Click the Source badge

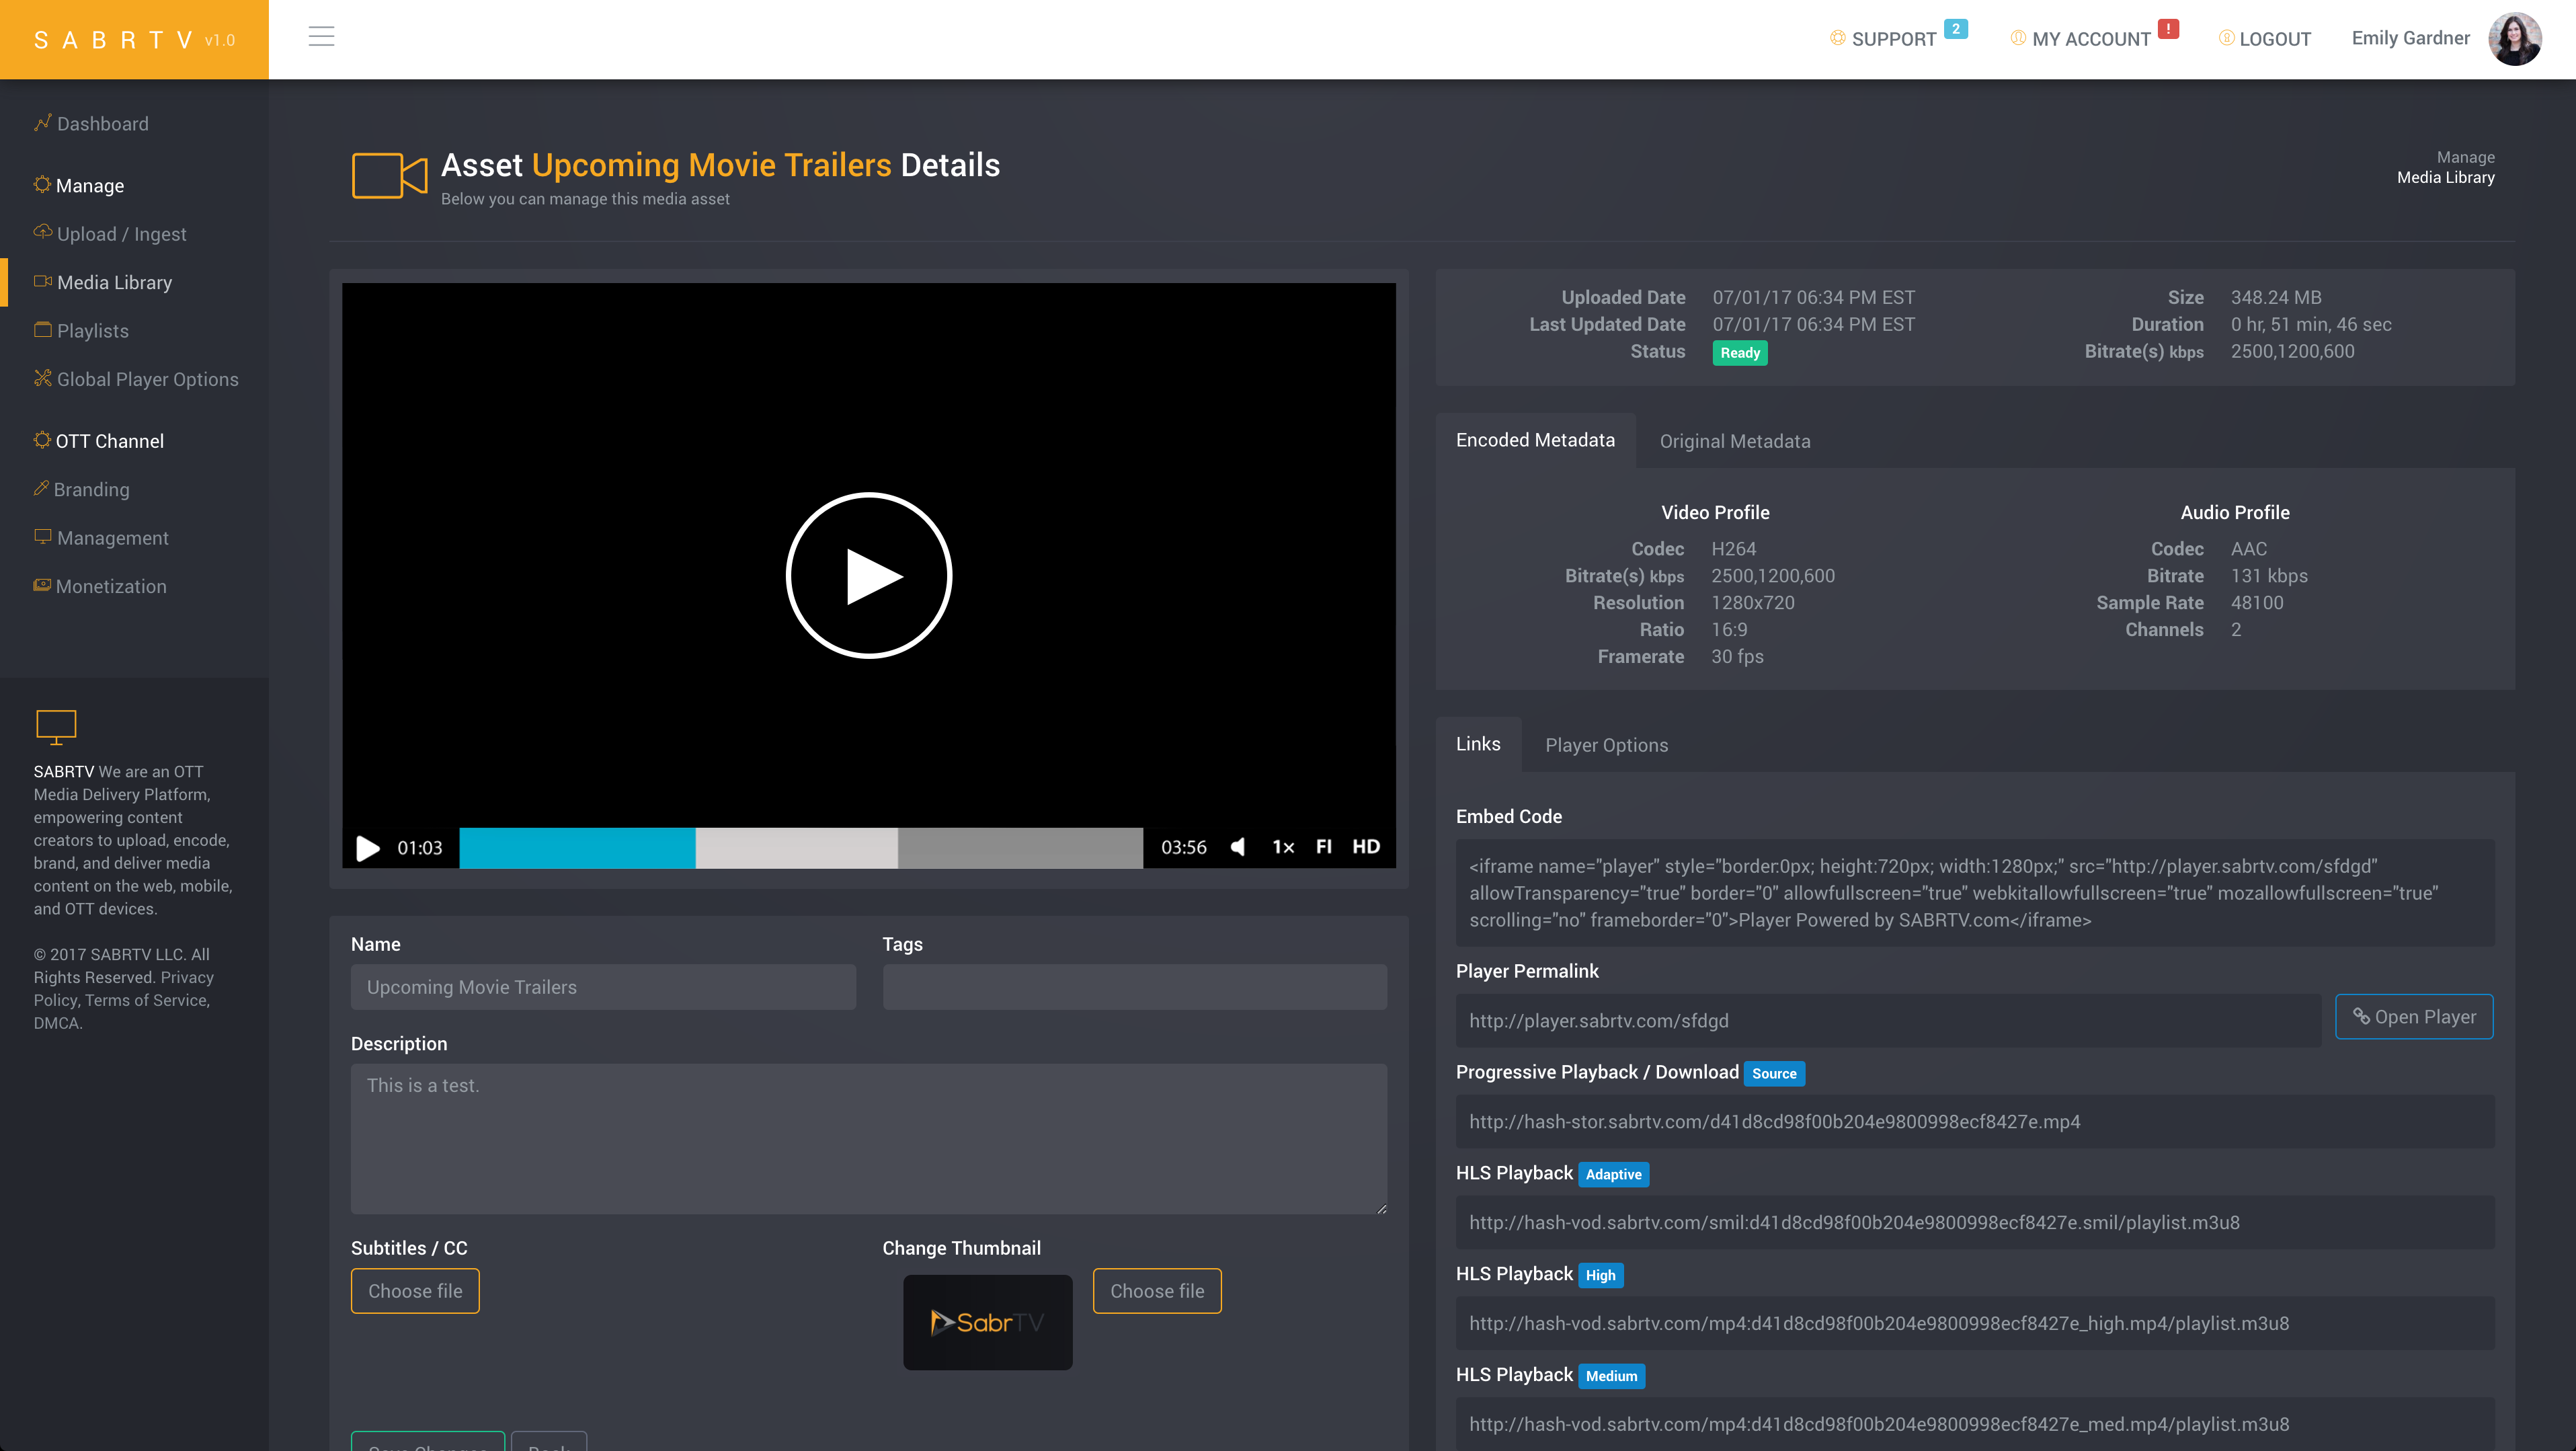click(1774, 1074)
